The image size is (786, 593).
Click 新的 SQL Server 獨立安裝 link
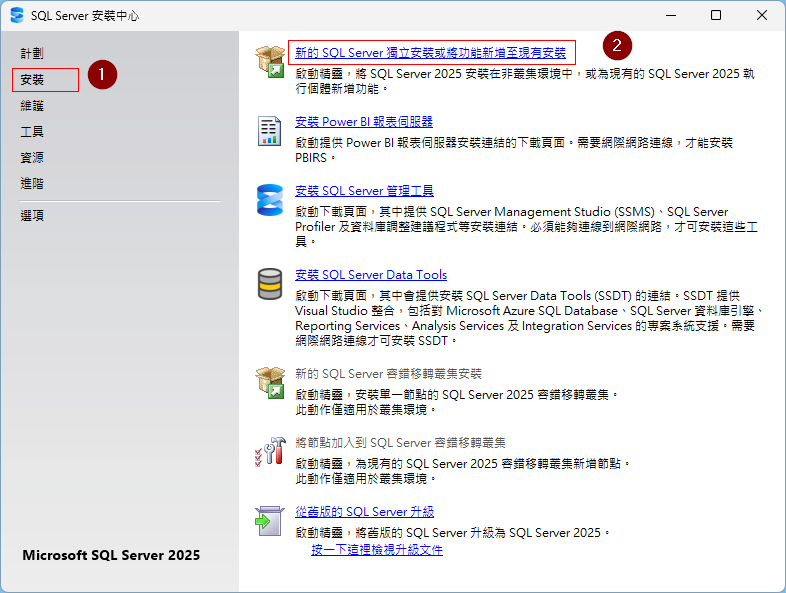[x=430, y=53]
